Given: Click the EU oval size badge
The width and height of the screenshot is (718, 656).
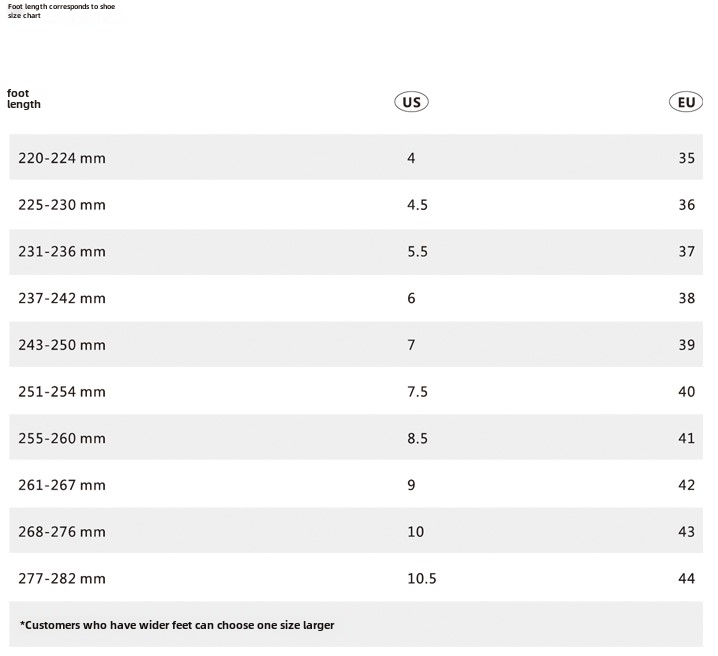Looking at the screenshot, I should [686, 102].
